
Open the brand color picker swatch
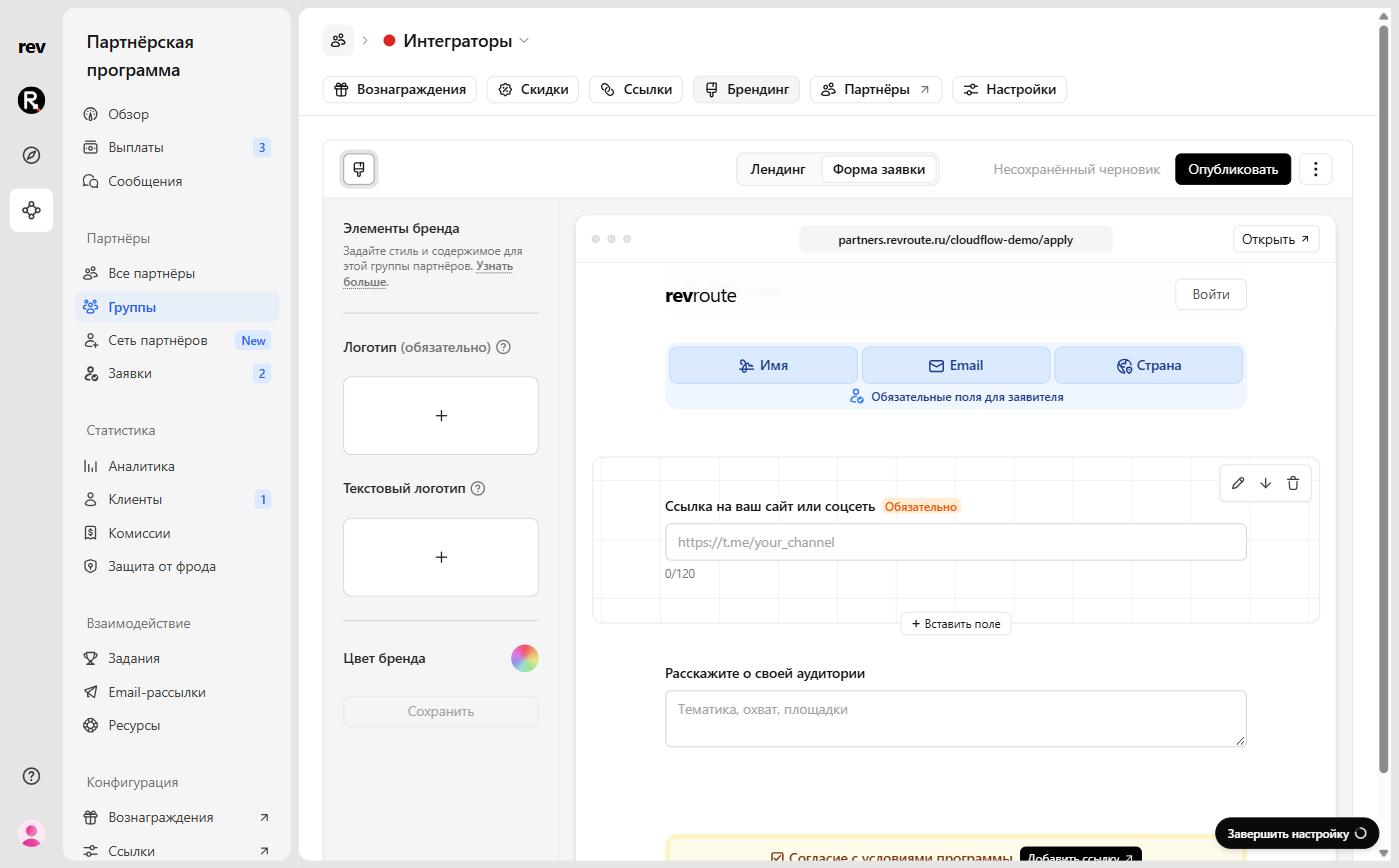coord(525,658)
